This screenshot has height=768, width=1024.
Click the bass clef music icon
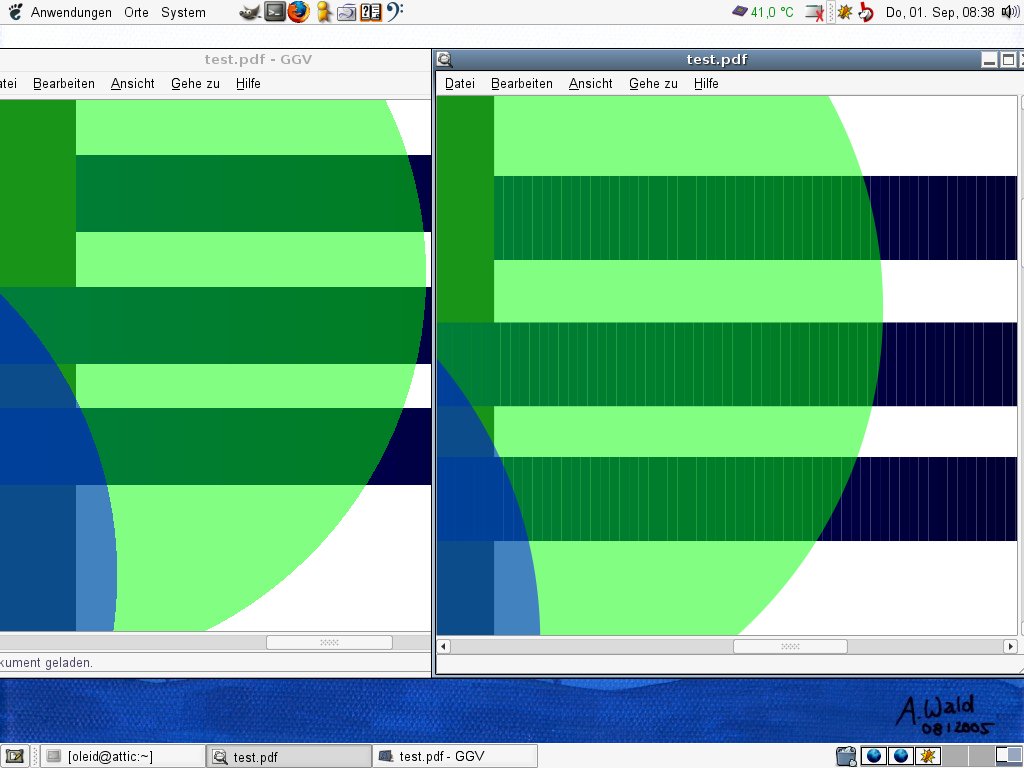tap(394, 12)
